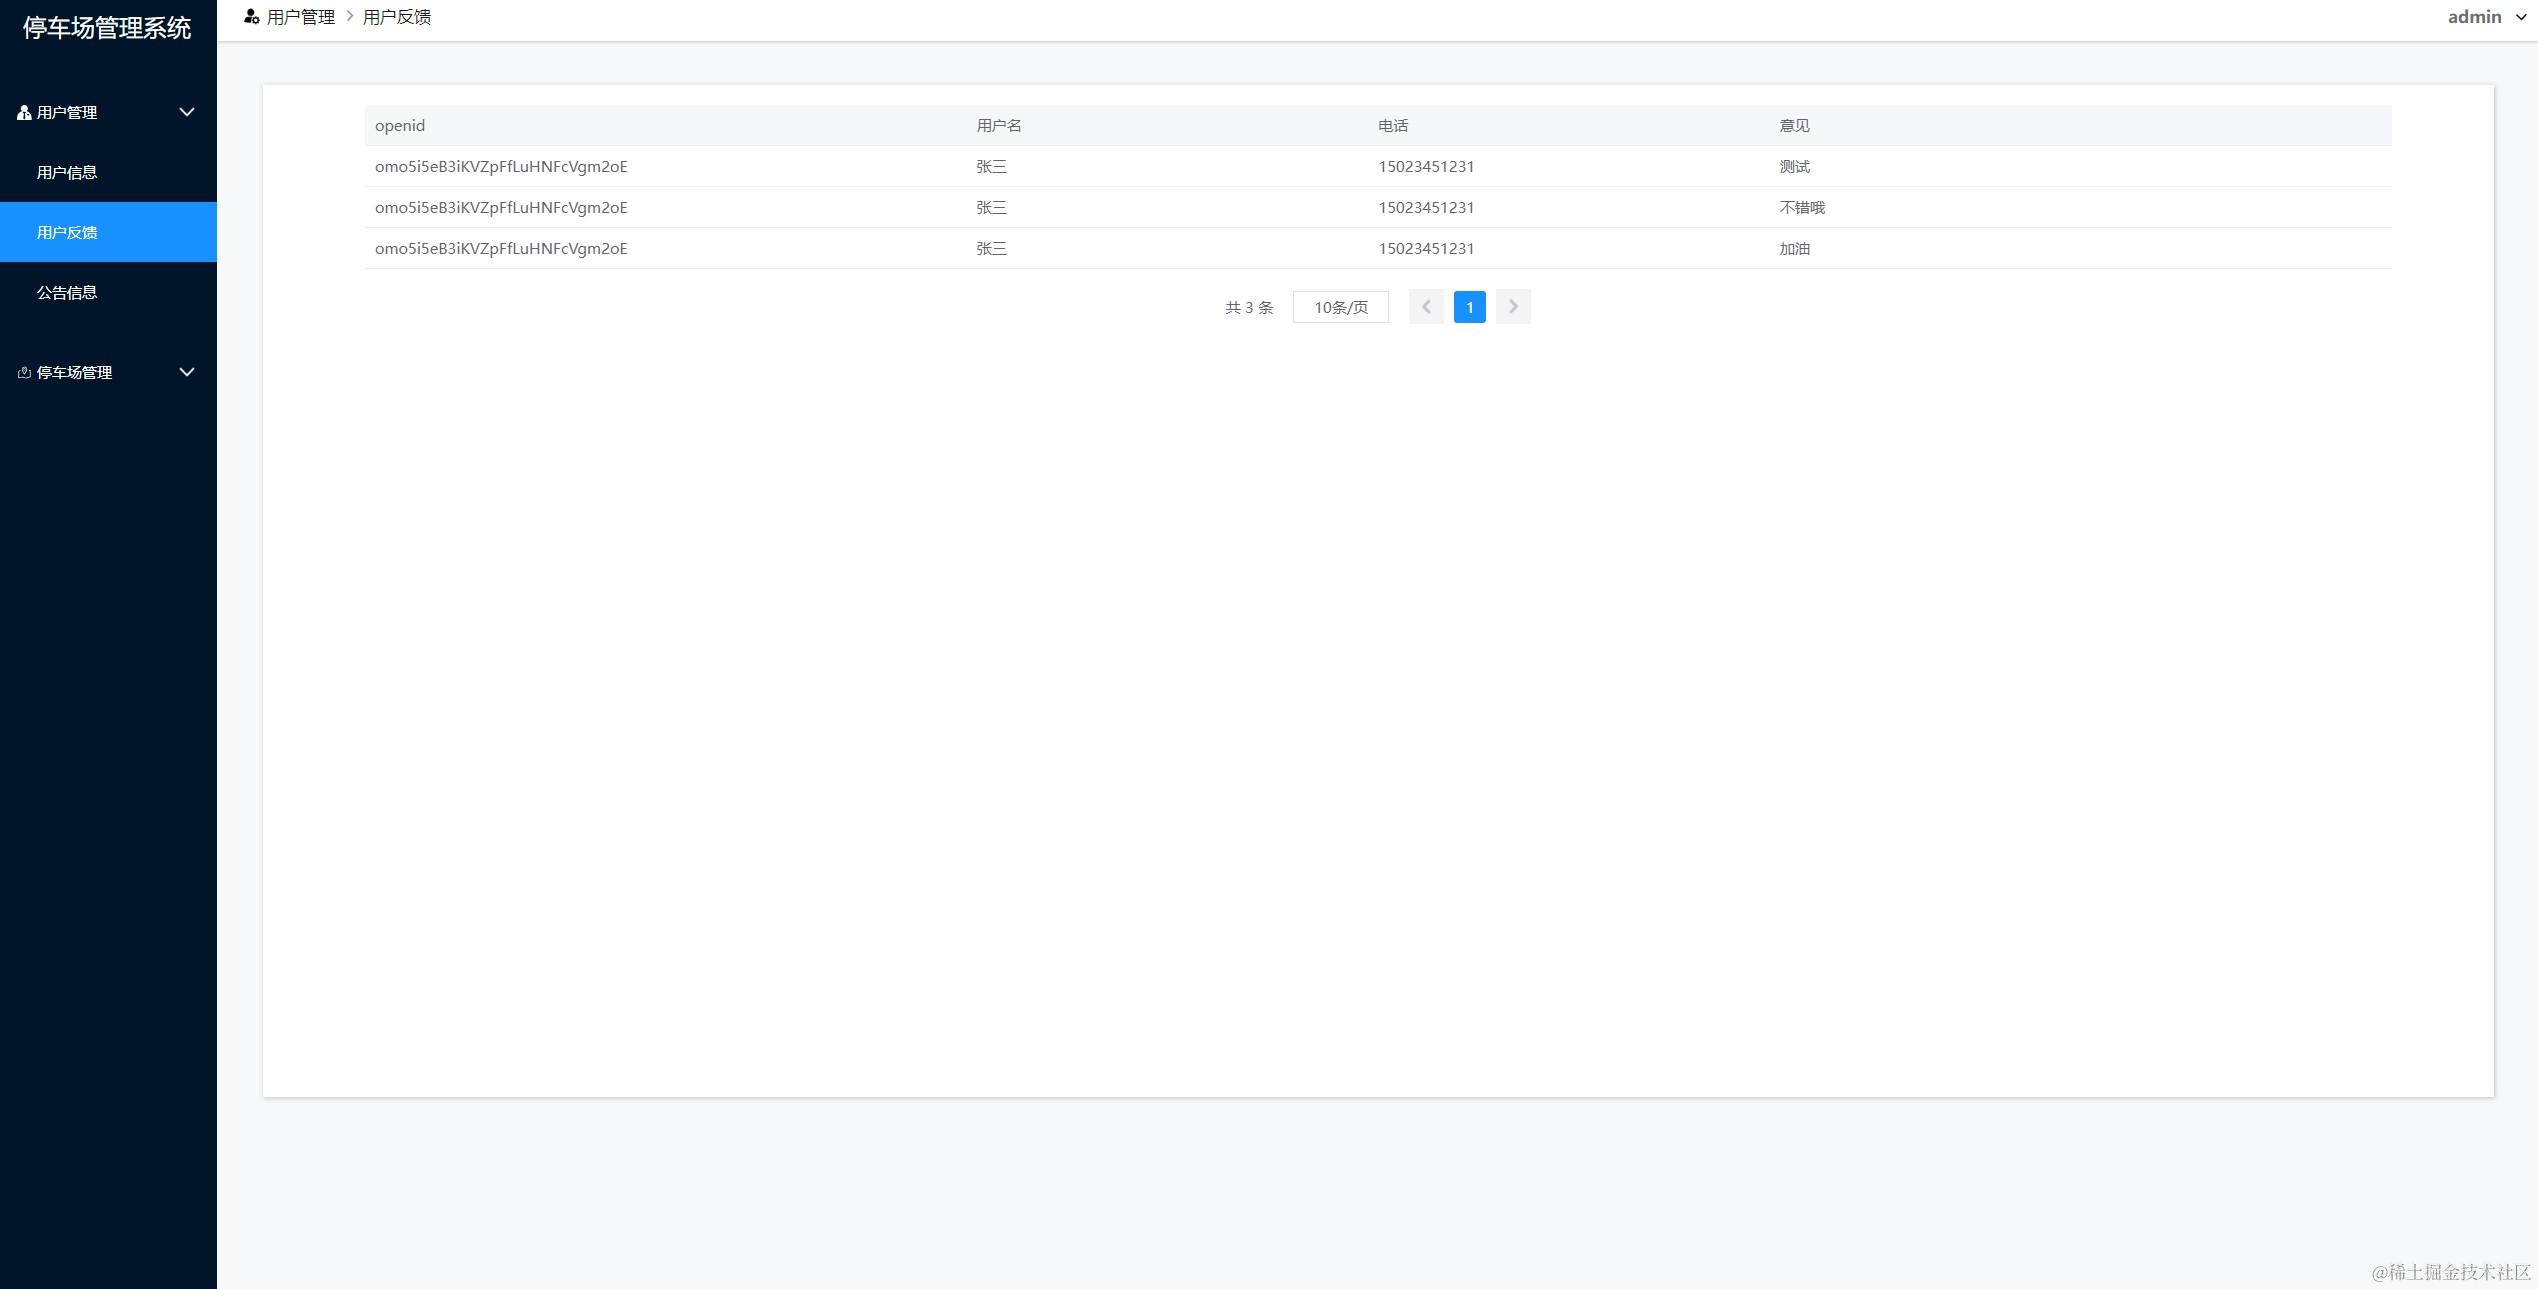This screenshot has width=2538, height=1289.
Task: Click the user icon beside 用户管理 in sidebar
Action: pyautogui.click(x=24, y=113)
